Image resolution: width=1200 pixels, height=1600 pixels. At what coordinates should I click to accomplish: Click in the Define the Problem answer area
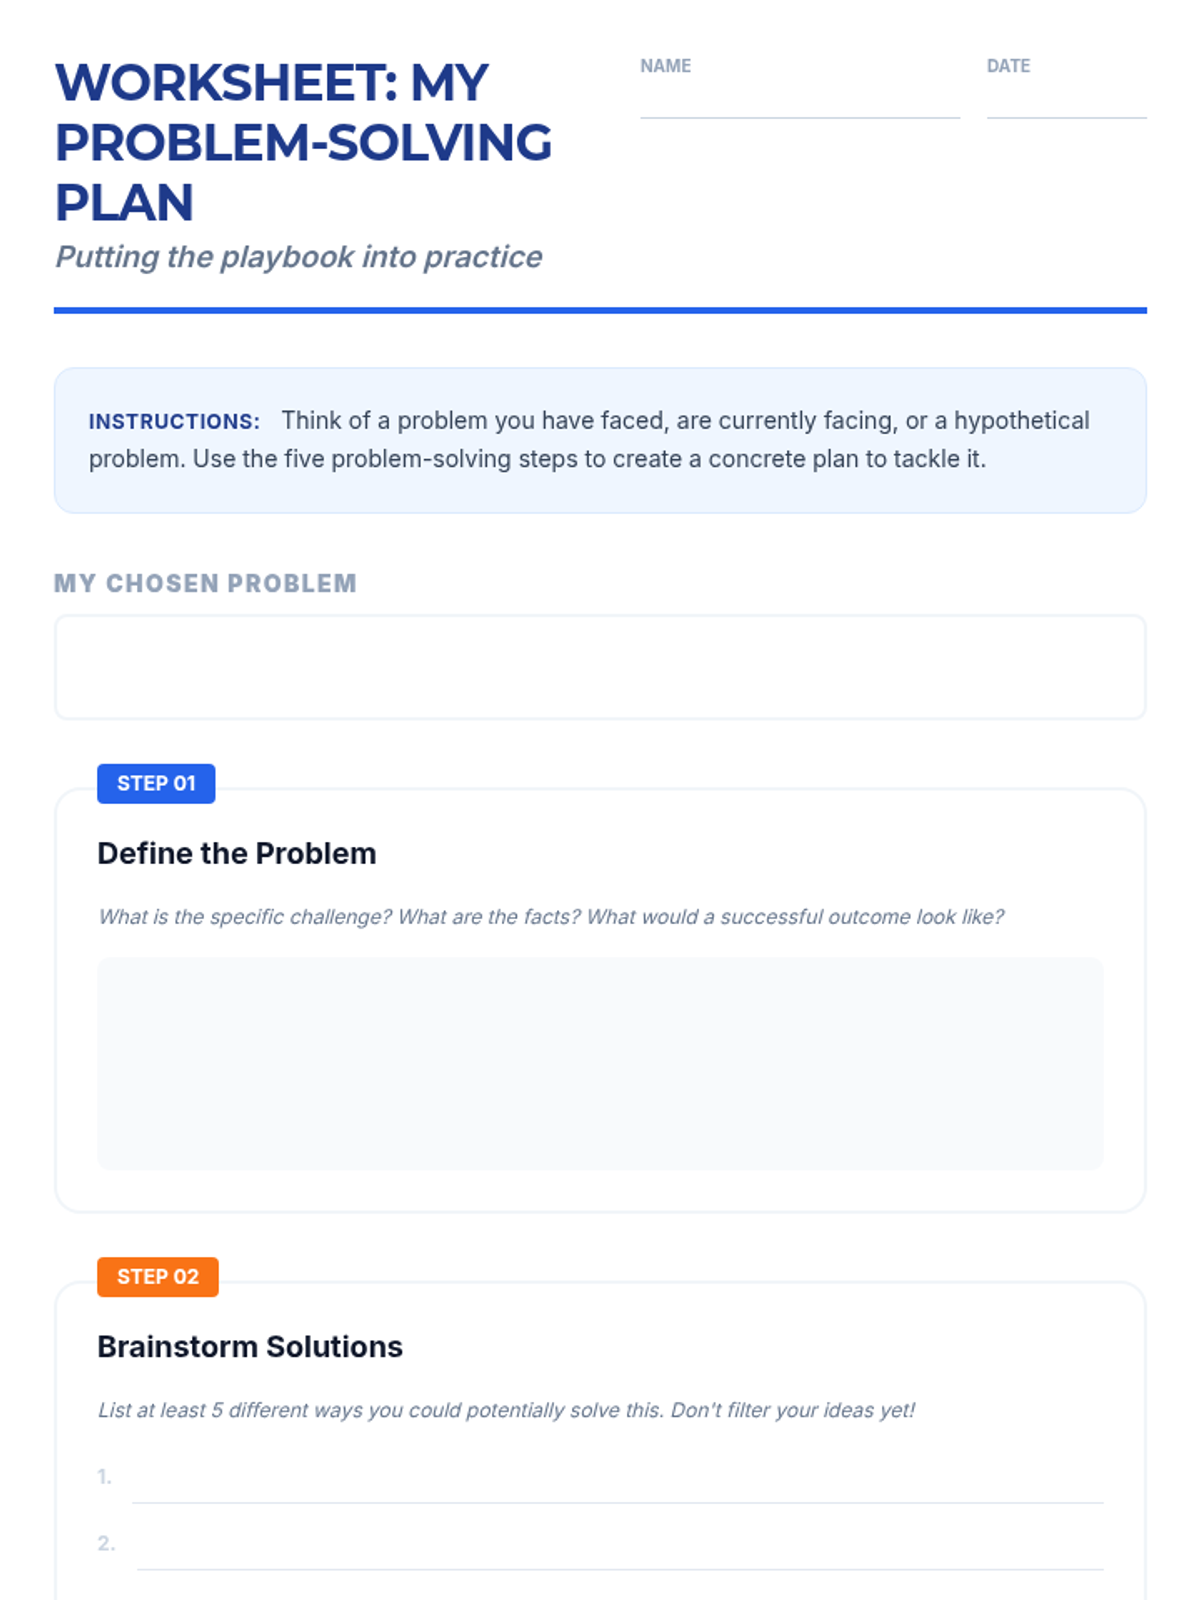pos(600,1063)
